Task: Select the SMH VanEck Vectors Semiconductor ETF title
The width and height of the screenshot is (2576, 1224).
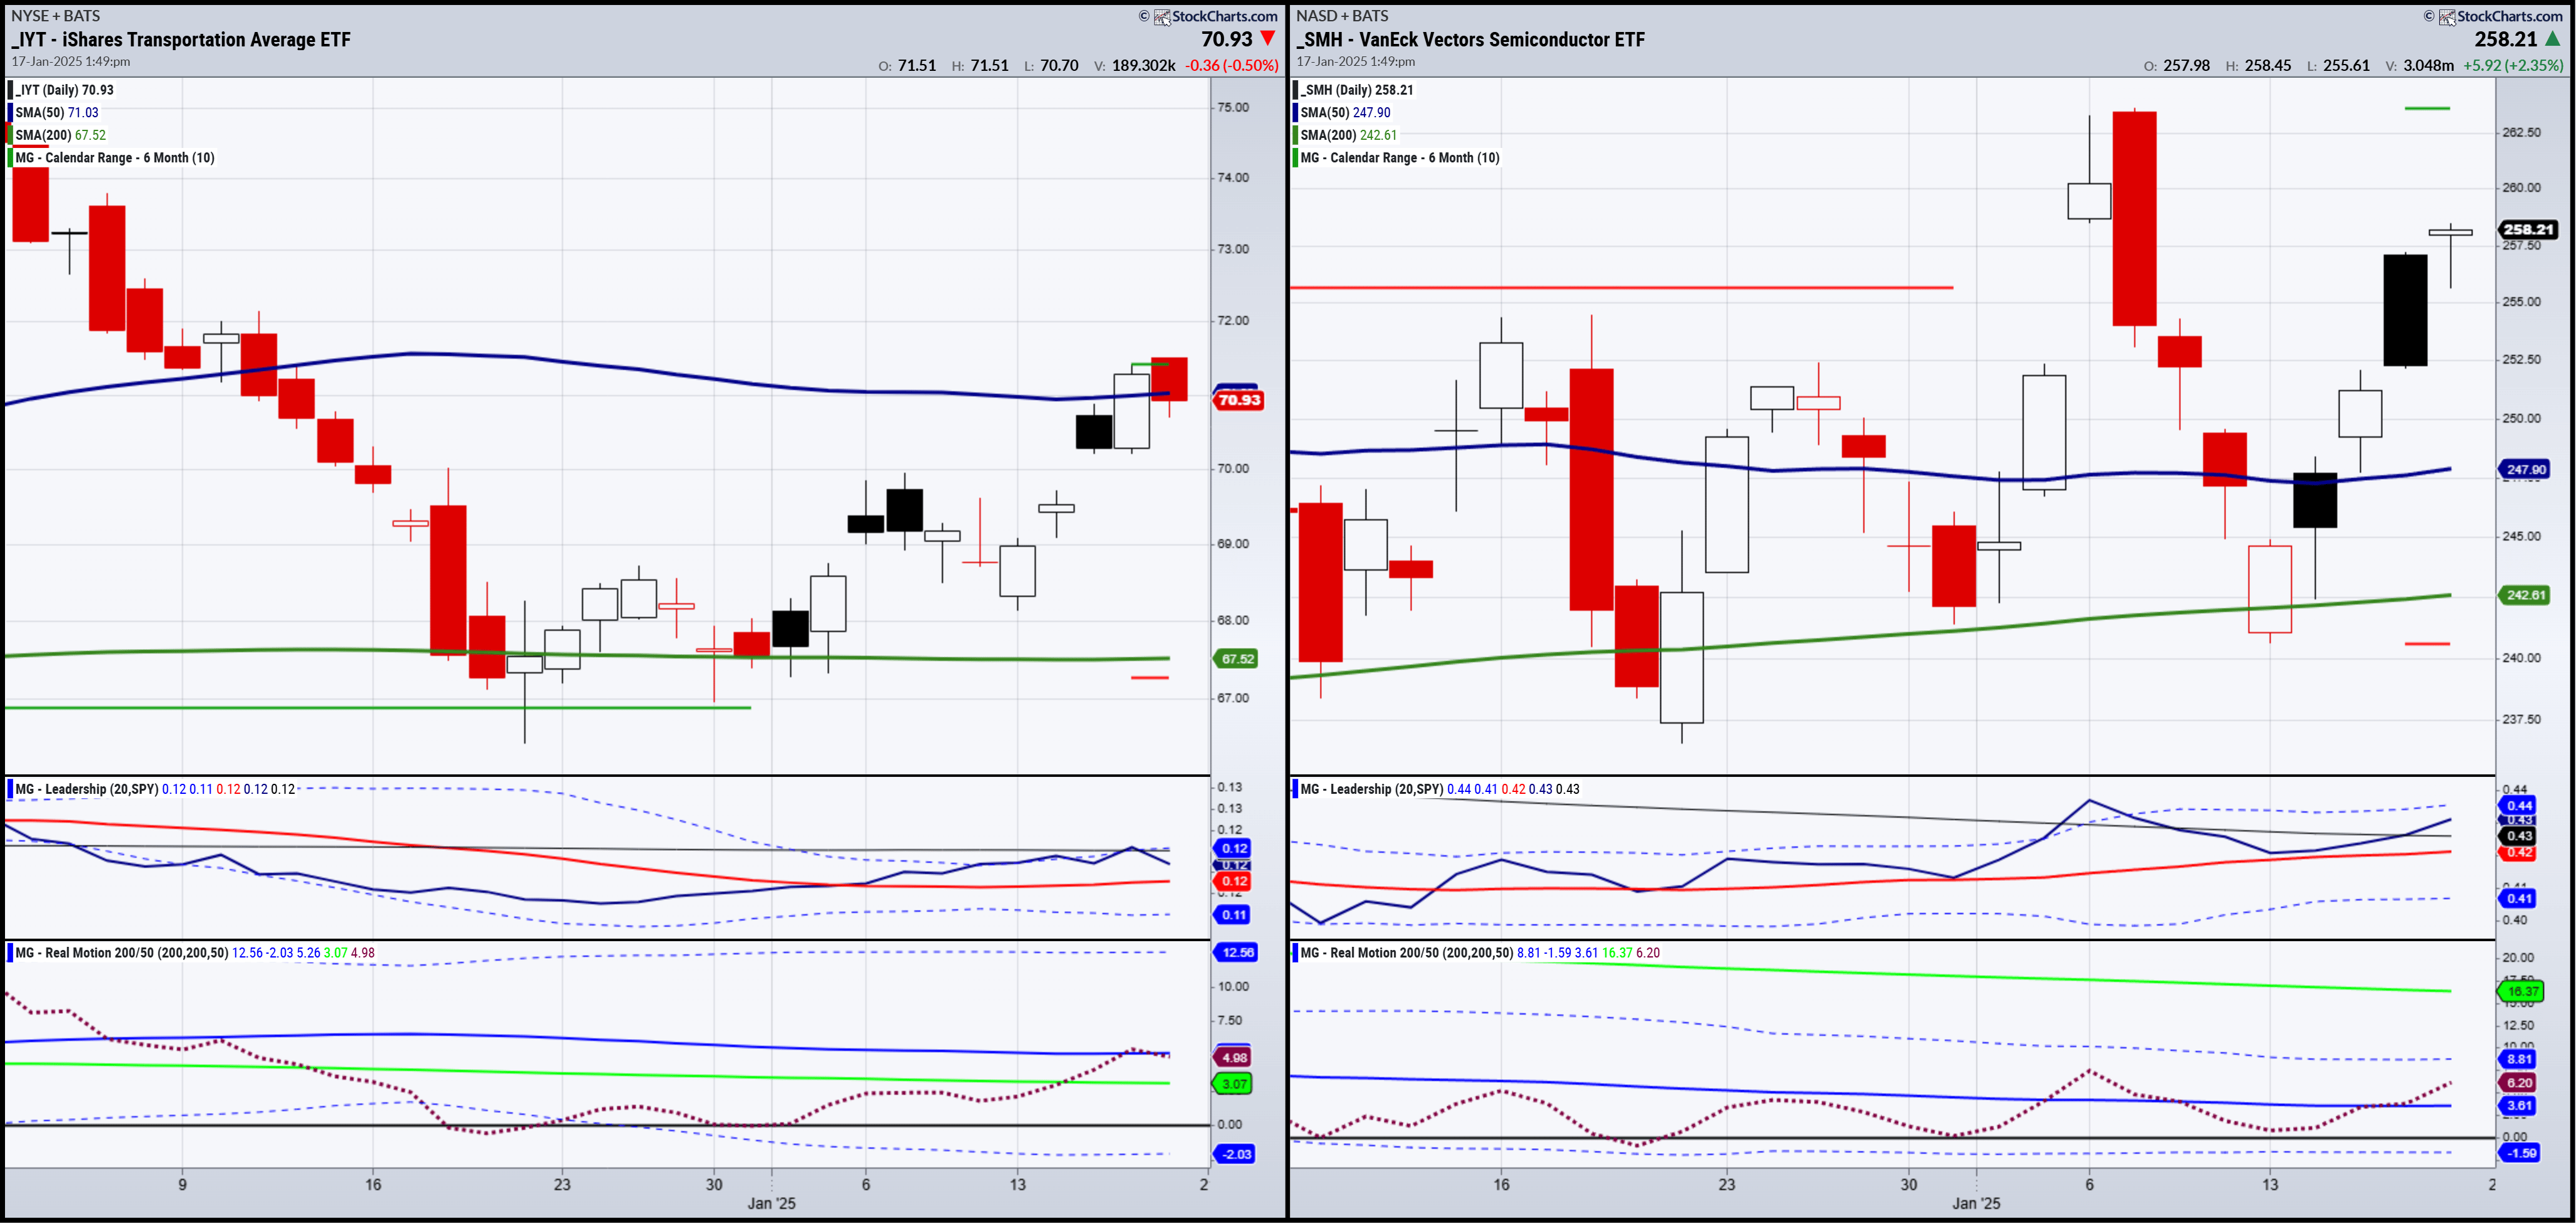Action: click(1470, 39)
